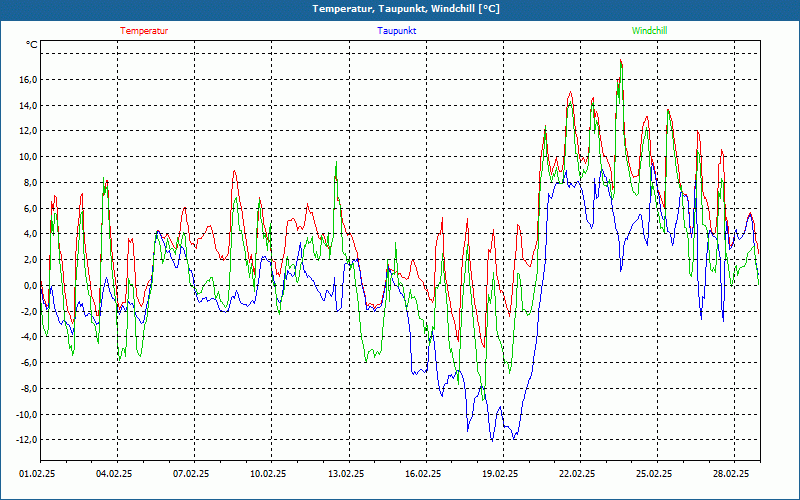Click the 10,0 y-axis value
The image size is (800, 500).
pos(28,157)
